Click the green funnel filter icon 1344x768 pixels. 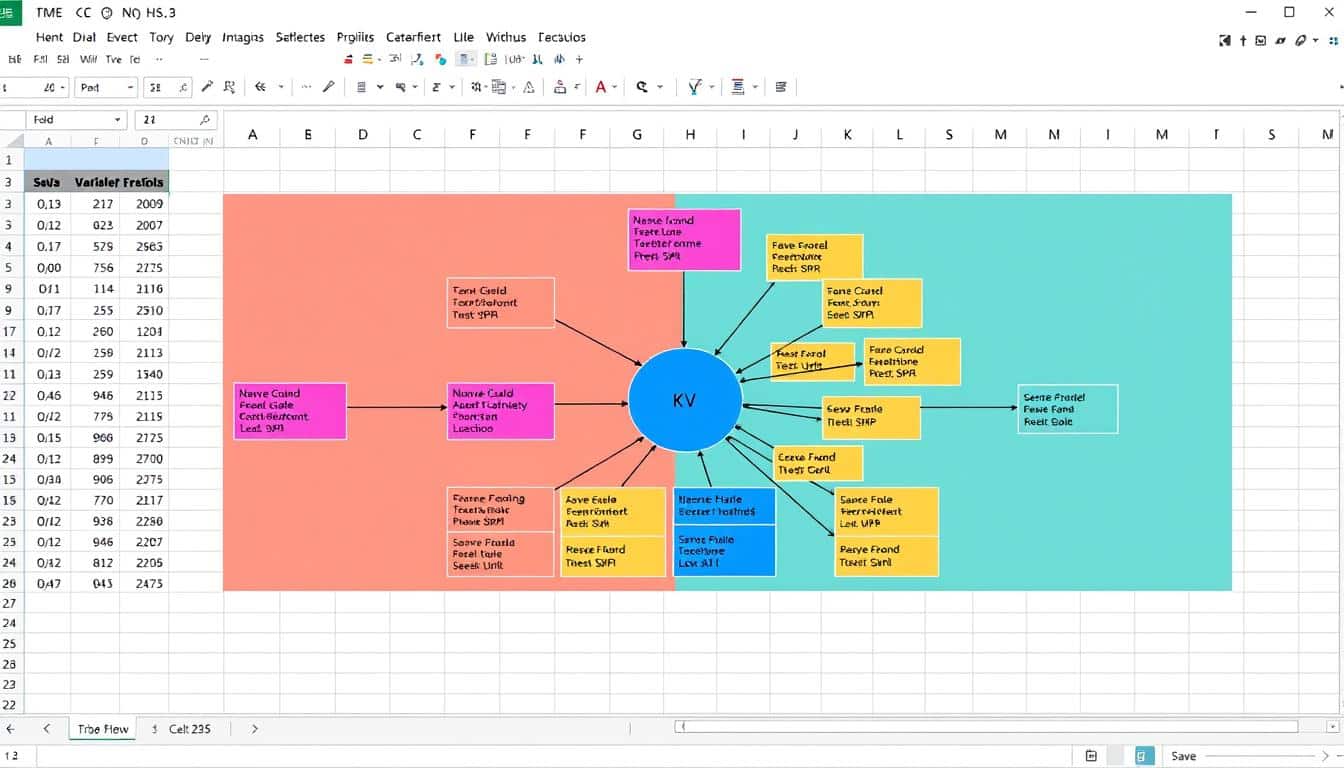tap(695, 87)
